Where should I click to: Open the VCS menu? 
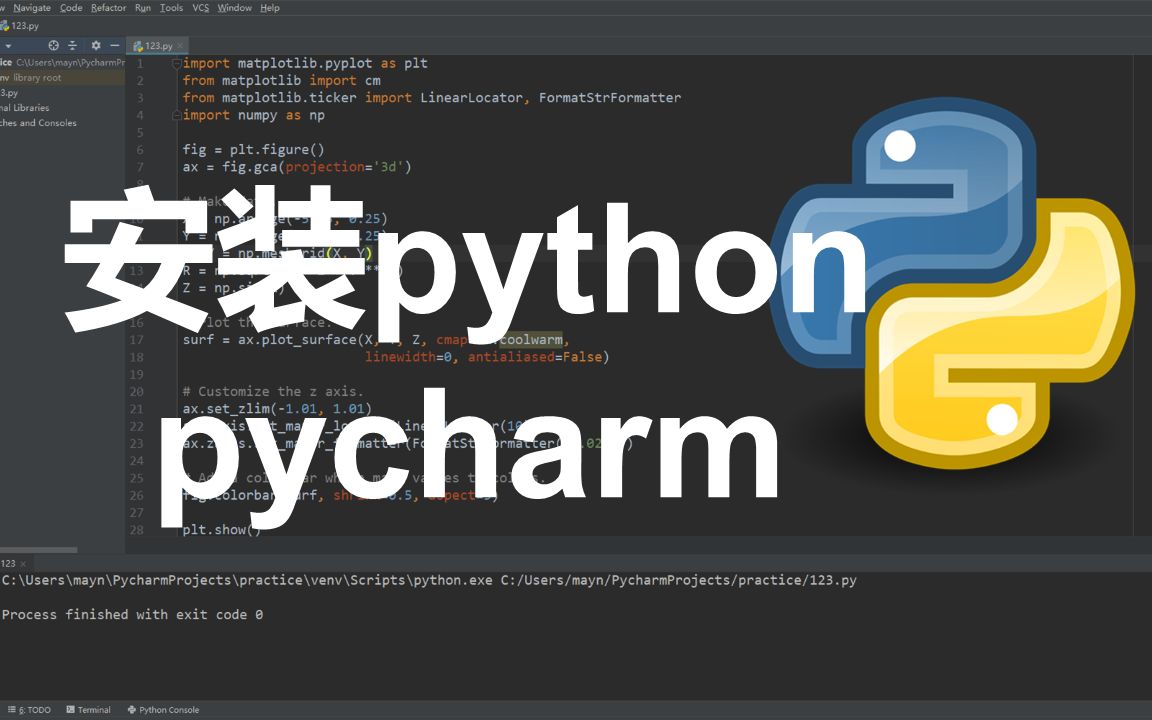point(199,8)
